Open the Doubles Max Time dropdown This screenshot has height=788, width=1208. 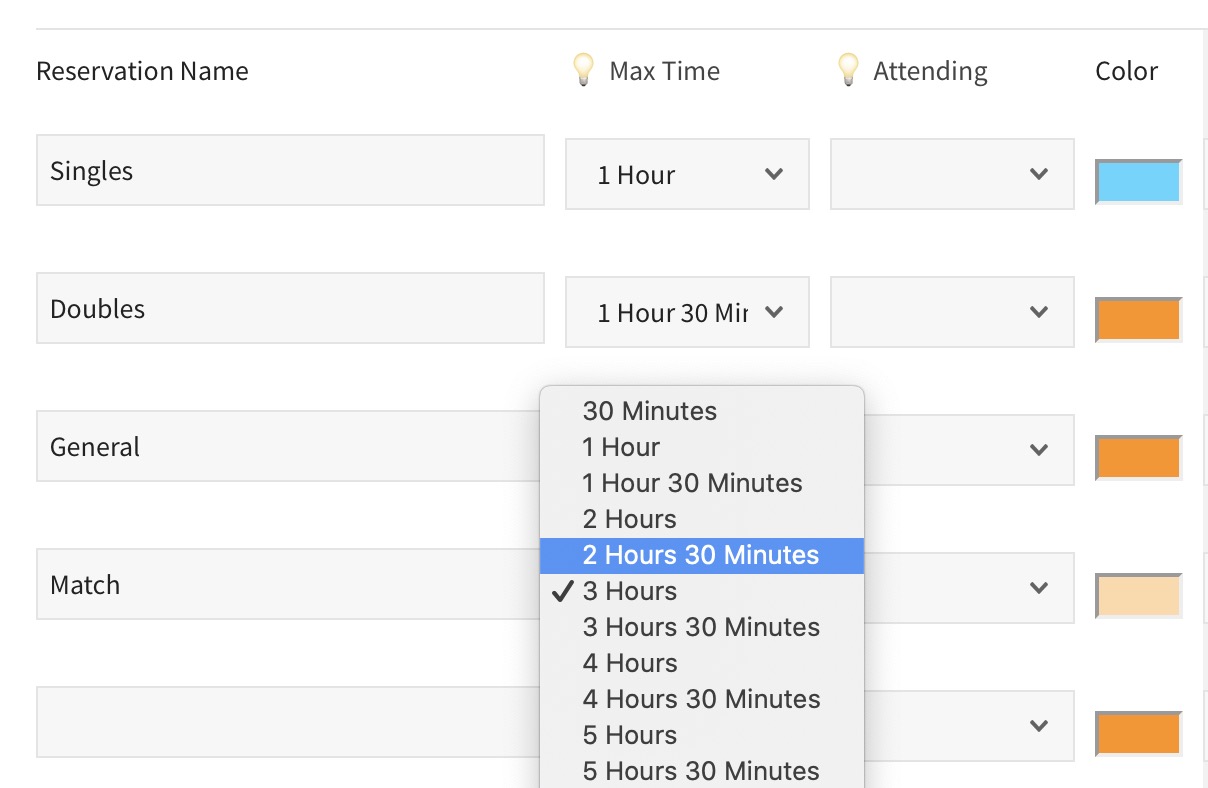[687, 312]
